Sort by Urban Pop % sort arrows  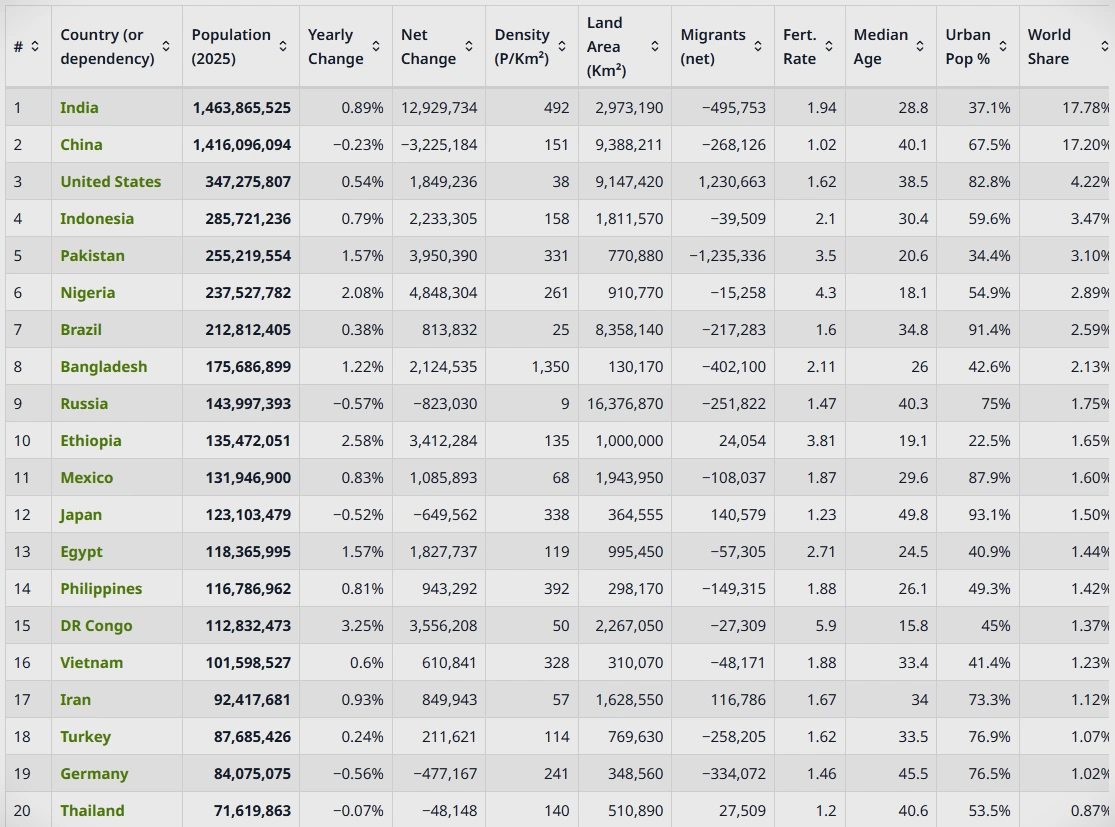[1003, 46]
